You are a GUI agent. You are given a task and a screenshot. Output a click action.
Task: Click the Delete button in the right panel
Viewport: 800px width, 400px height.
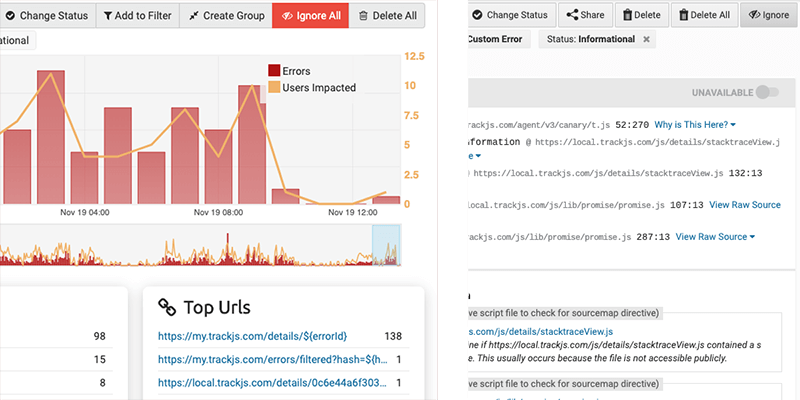point(641,15)
